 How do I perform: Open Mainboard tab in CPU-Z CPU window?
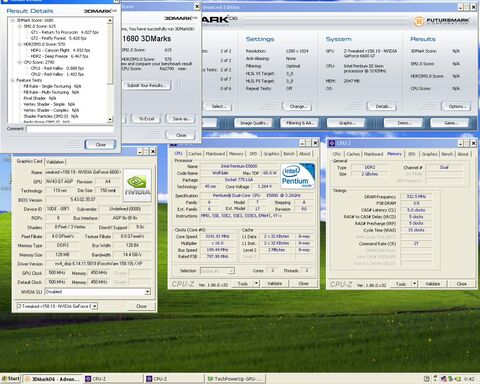pyautogui.click(x=215, y=154)
